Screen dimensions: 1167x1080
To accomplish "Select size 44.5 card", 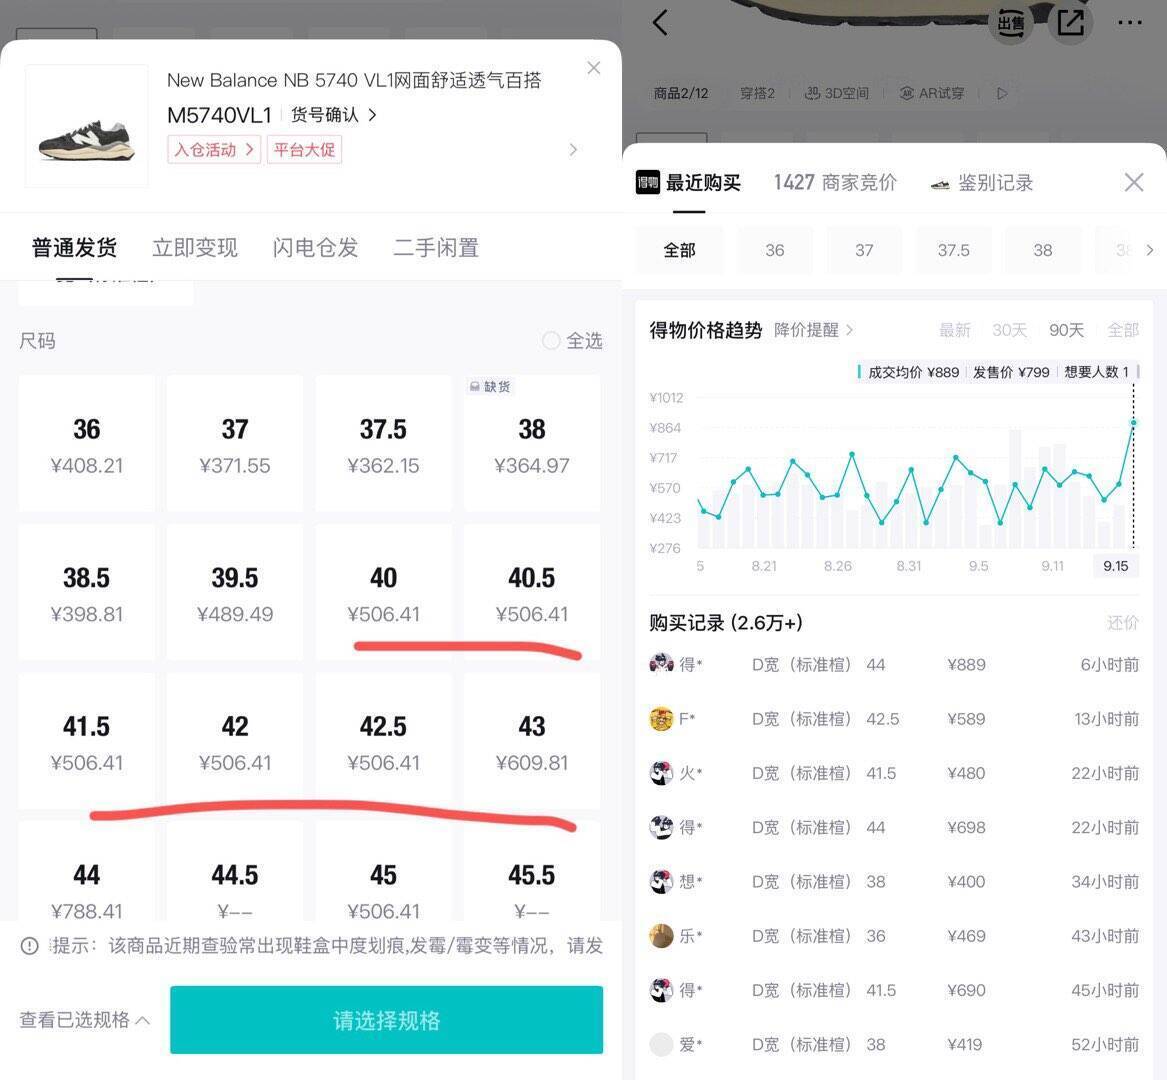I will click(234, 871).
